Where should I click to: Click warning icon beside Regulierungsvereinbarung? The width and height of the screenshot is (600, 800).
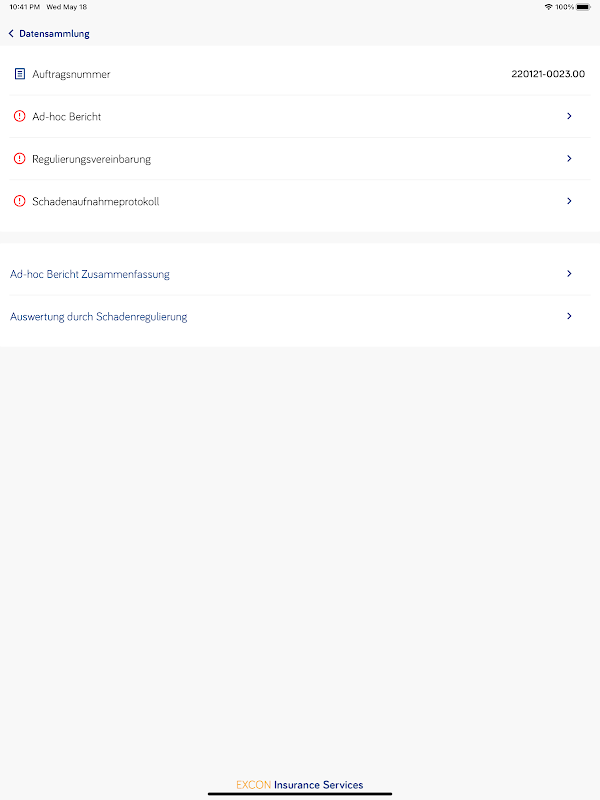click(20, 159)
